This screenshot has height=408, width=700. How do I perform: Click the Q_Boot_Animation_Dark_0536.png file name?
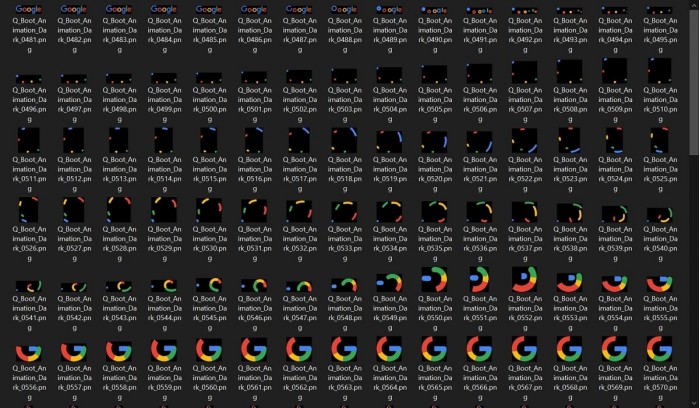[480, 244]
